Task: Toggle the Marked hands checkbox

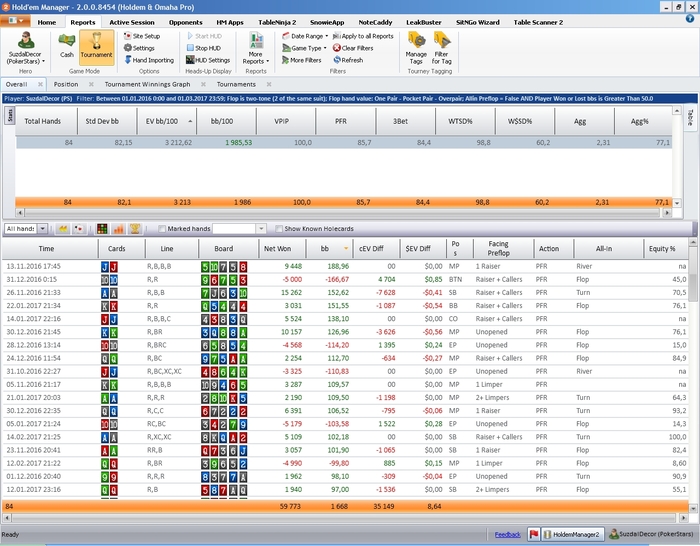Action: click(162, 229)
